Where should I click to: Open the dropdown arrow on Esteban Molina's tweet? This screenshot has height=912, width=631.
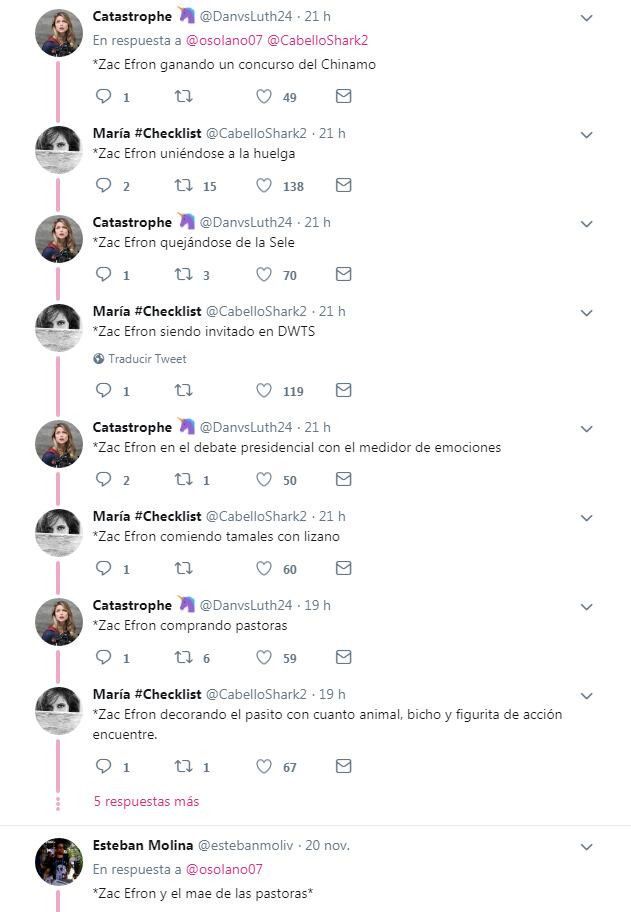(587, 847)
